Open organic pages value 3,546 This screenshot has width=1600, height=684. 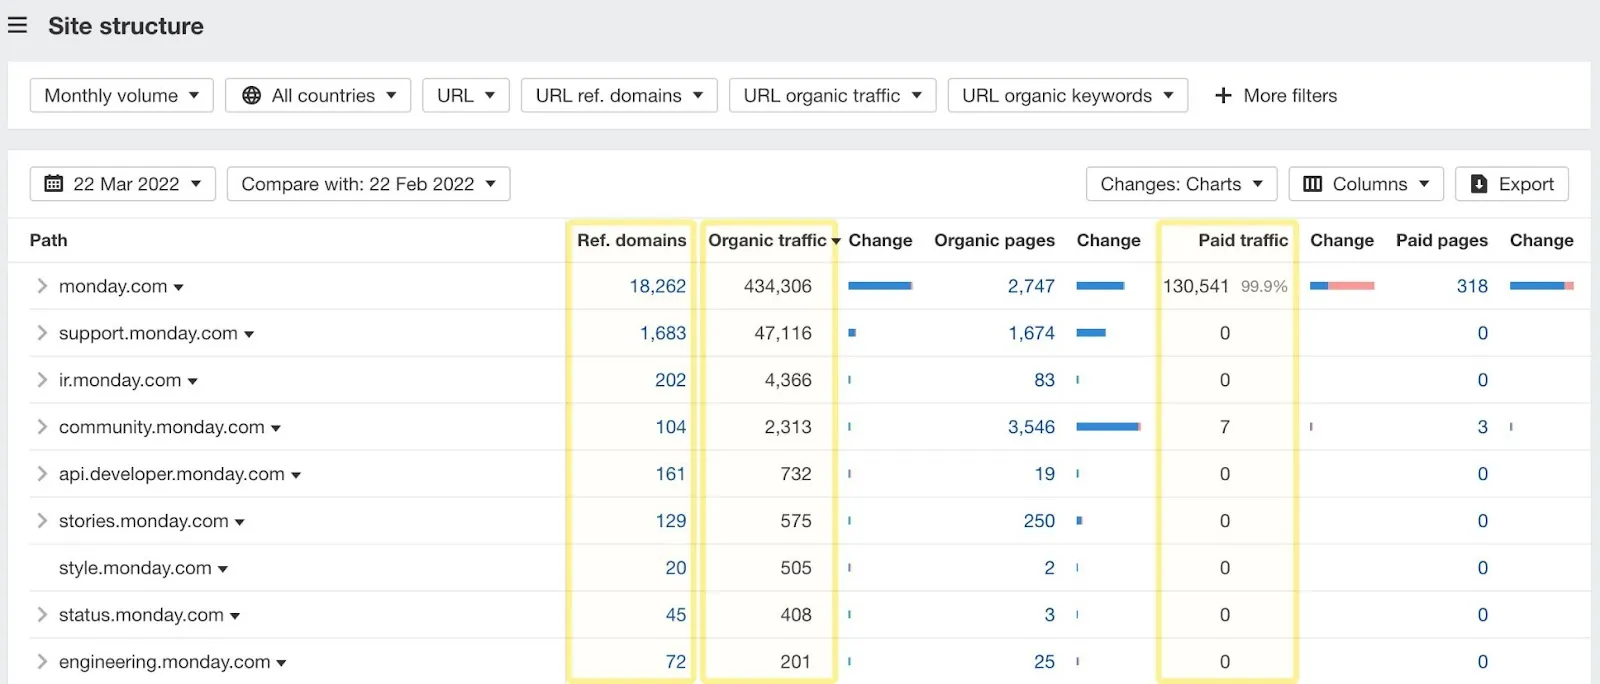(1031, 427)
